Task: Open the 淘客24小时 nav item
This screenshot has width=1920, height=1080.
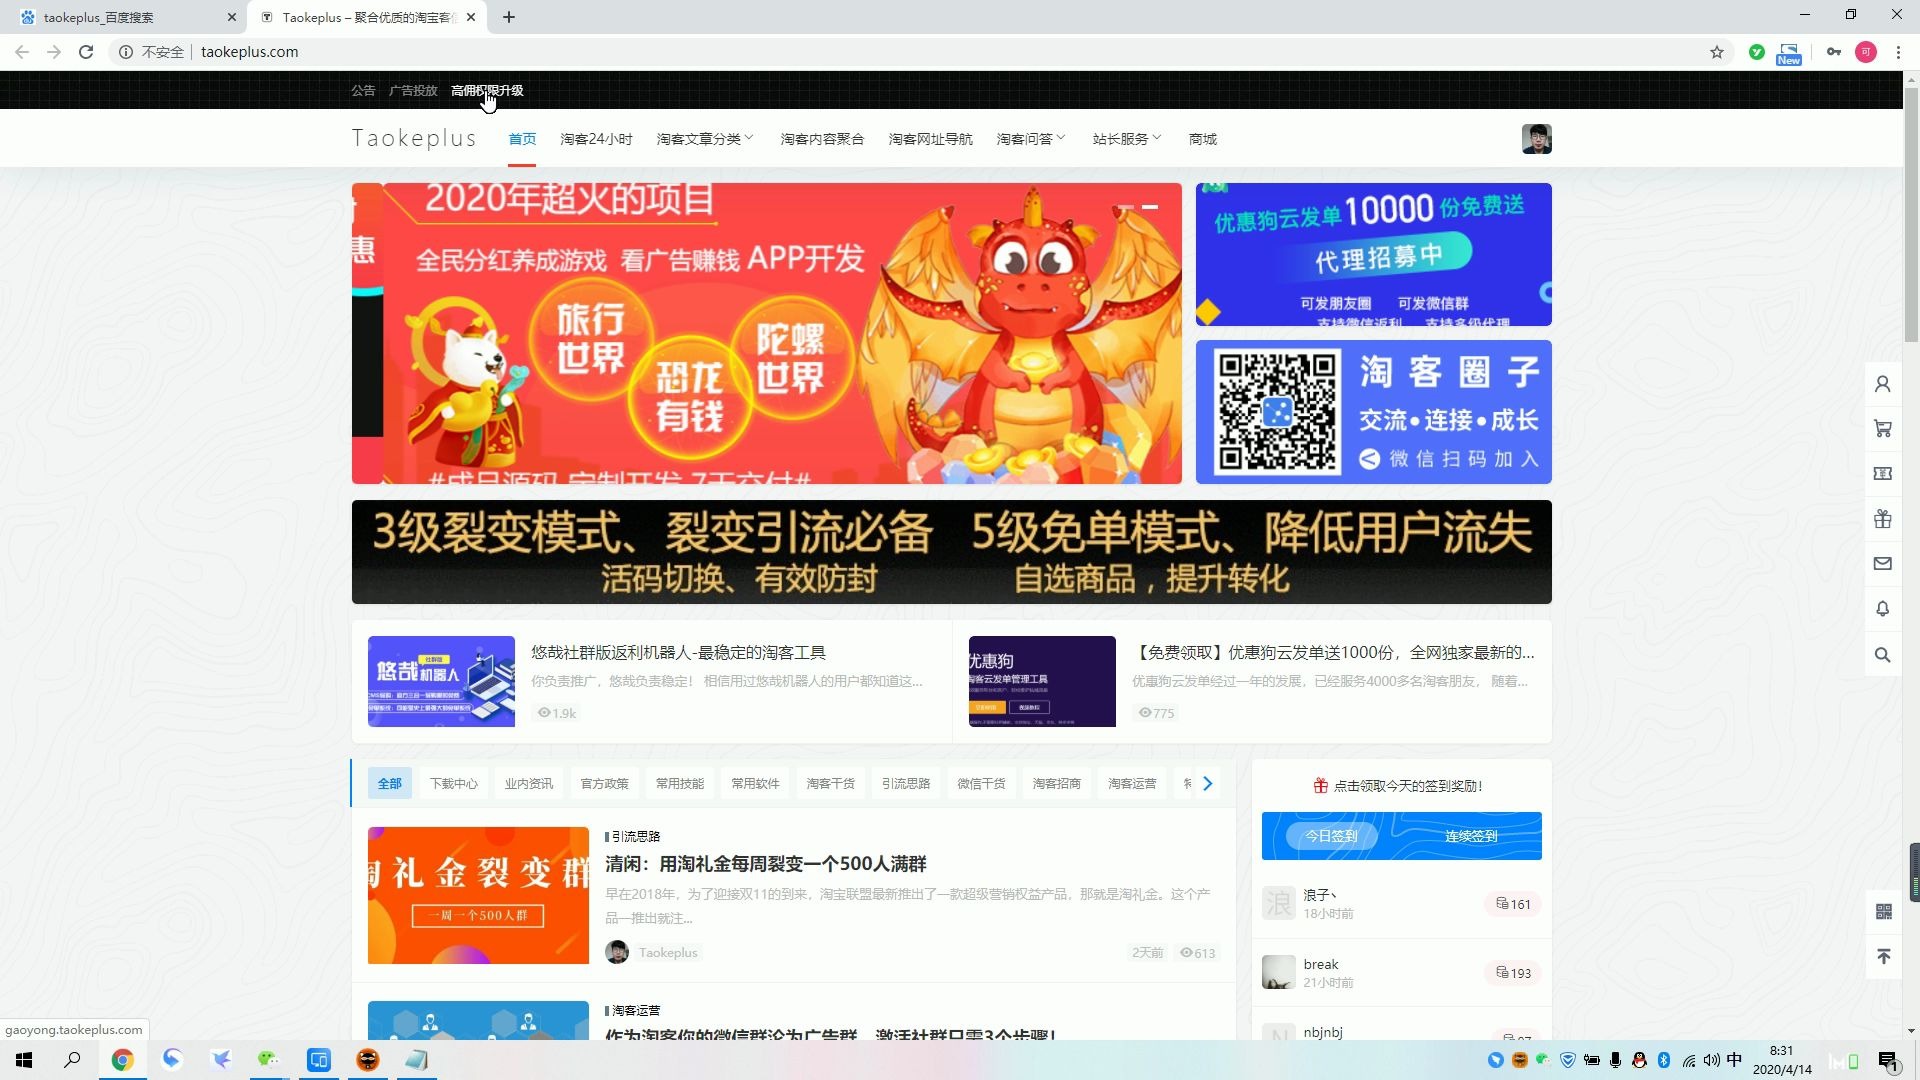Action: 596,139
